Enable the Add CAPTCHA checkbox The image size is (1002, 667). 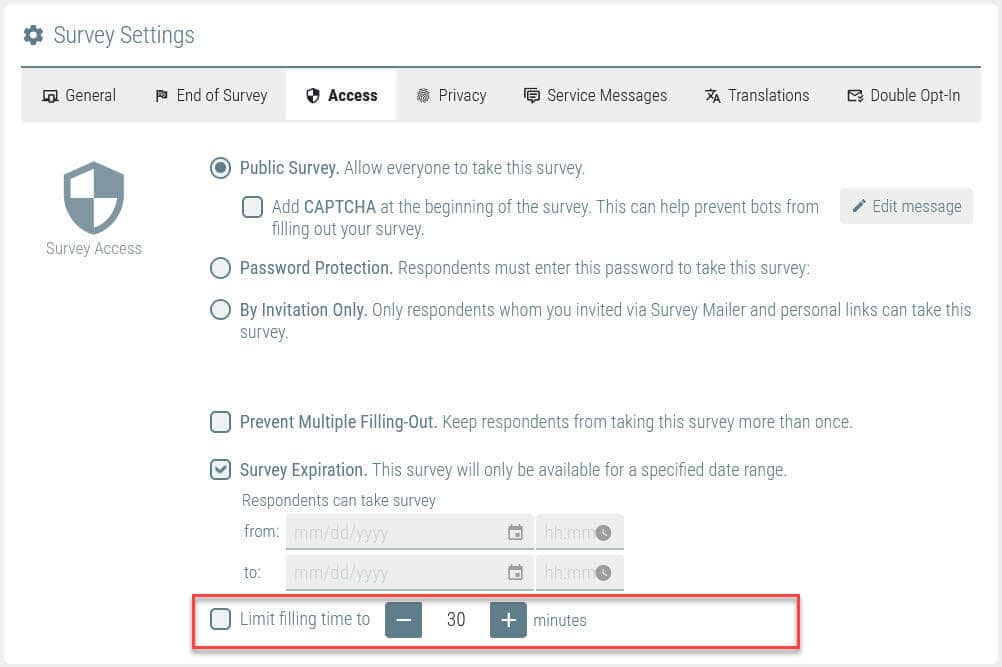[252, 207]
